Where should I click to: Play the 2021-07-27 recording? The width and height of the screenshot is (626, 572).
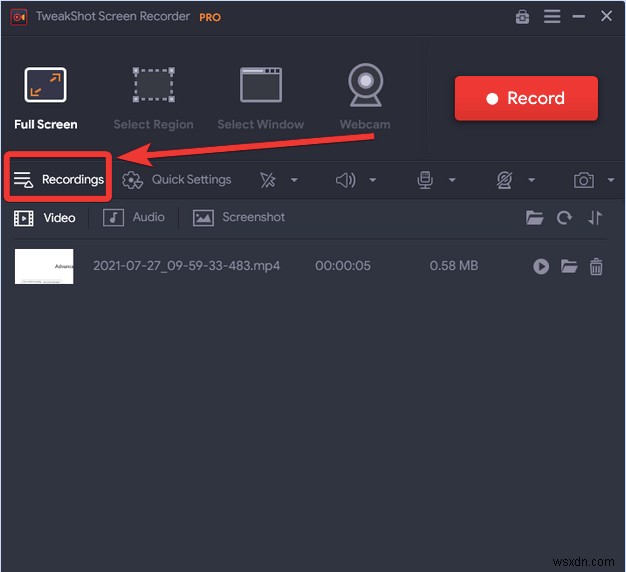pyautogui.click(x=541, y=267)
